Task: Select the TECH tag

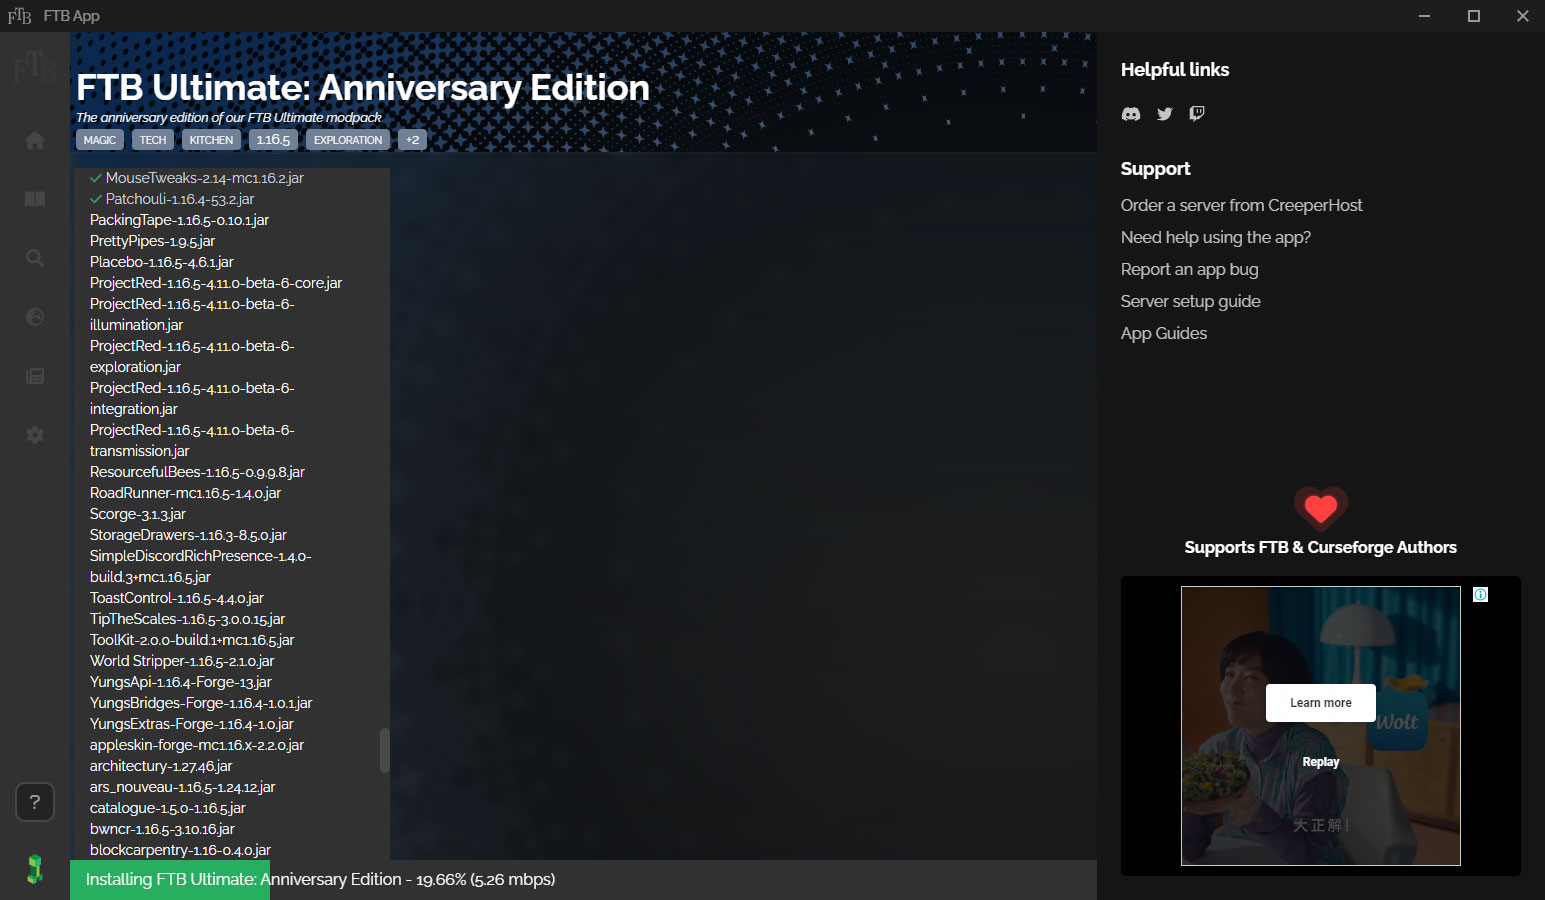Action: [x=153, y=140]
